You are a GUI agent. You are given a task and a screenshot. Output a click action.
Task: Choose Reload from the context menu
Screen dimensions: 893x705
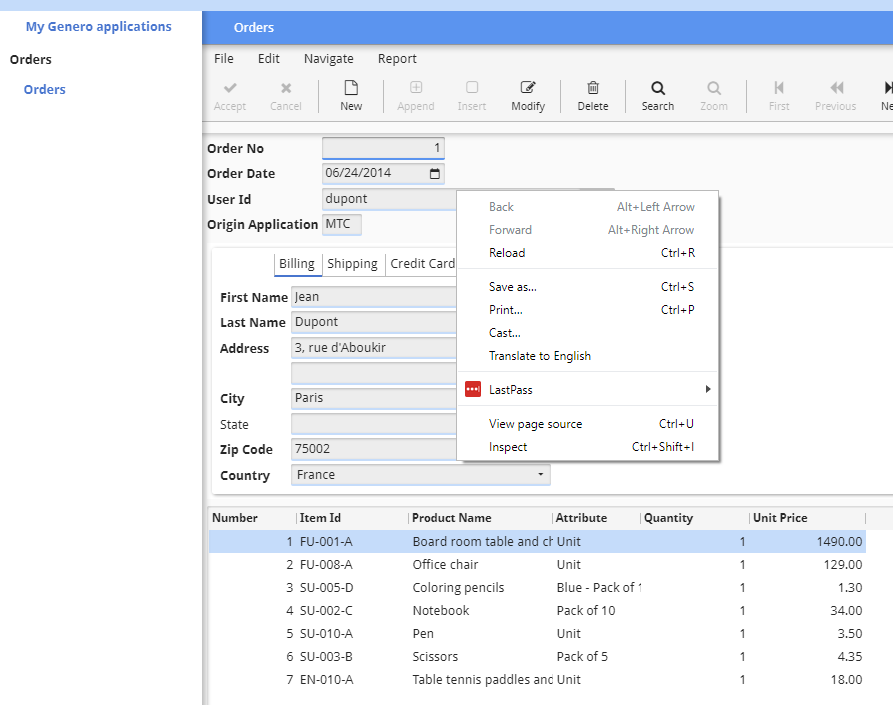pos(507,252)
